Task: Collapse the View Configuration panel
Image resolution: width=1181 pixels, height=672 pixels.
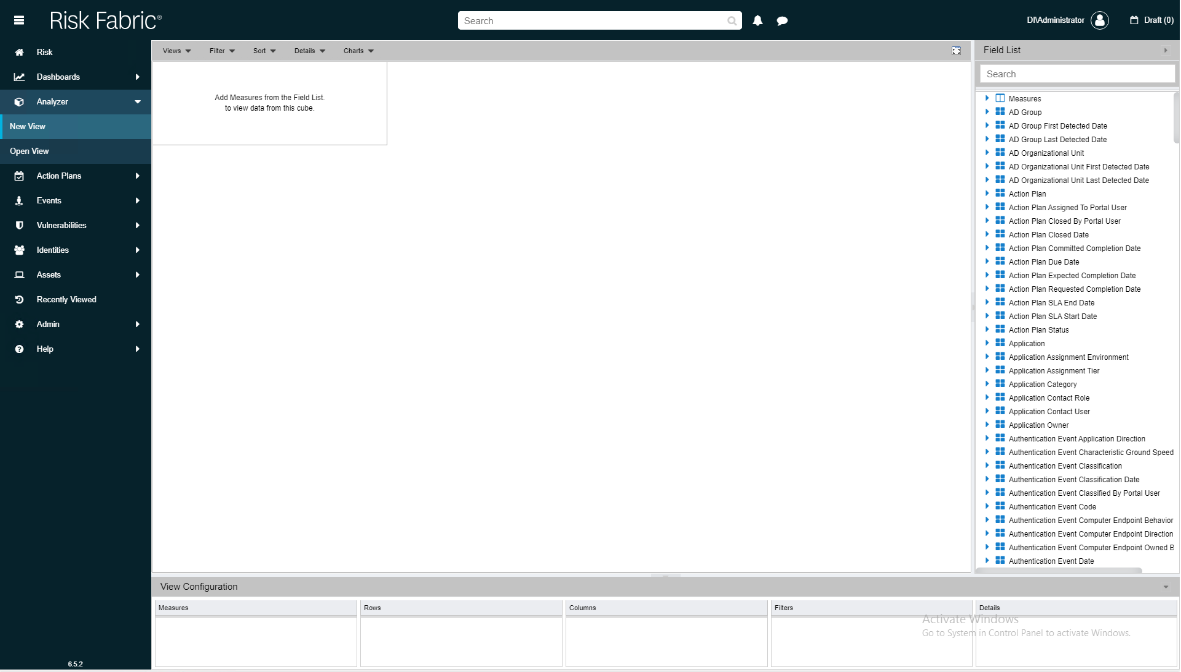Action: [x=1164, y=587]
